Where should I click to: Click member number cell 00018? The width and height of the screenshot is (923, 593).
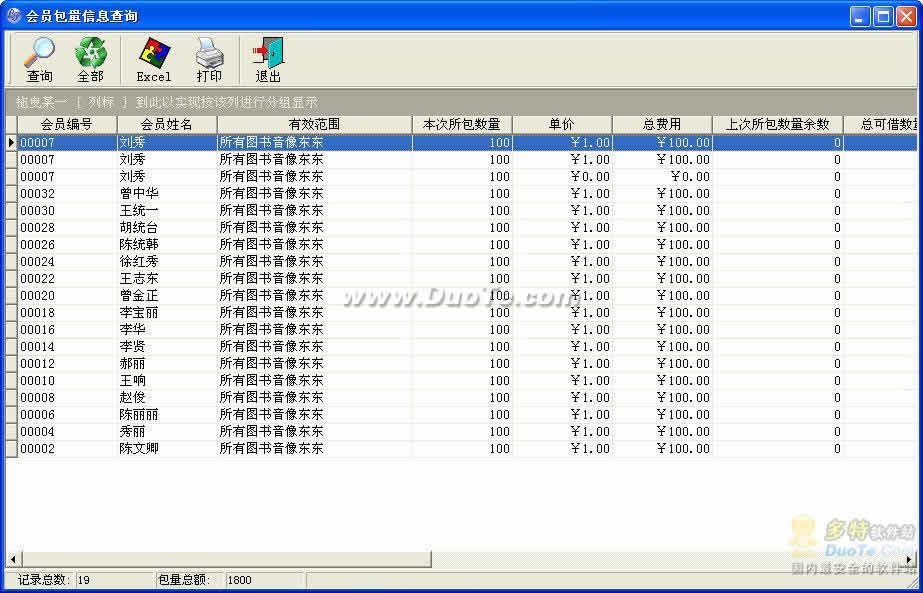[67, 313]
